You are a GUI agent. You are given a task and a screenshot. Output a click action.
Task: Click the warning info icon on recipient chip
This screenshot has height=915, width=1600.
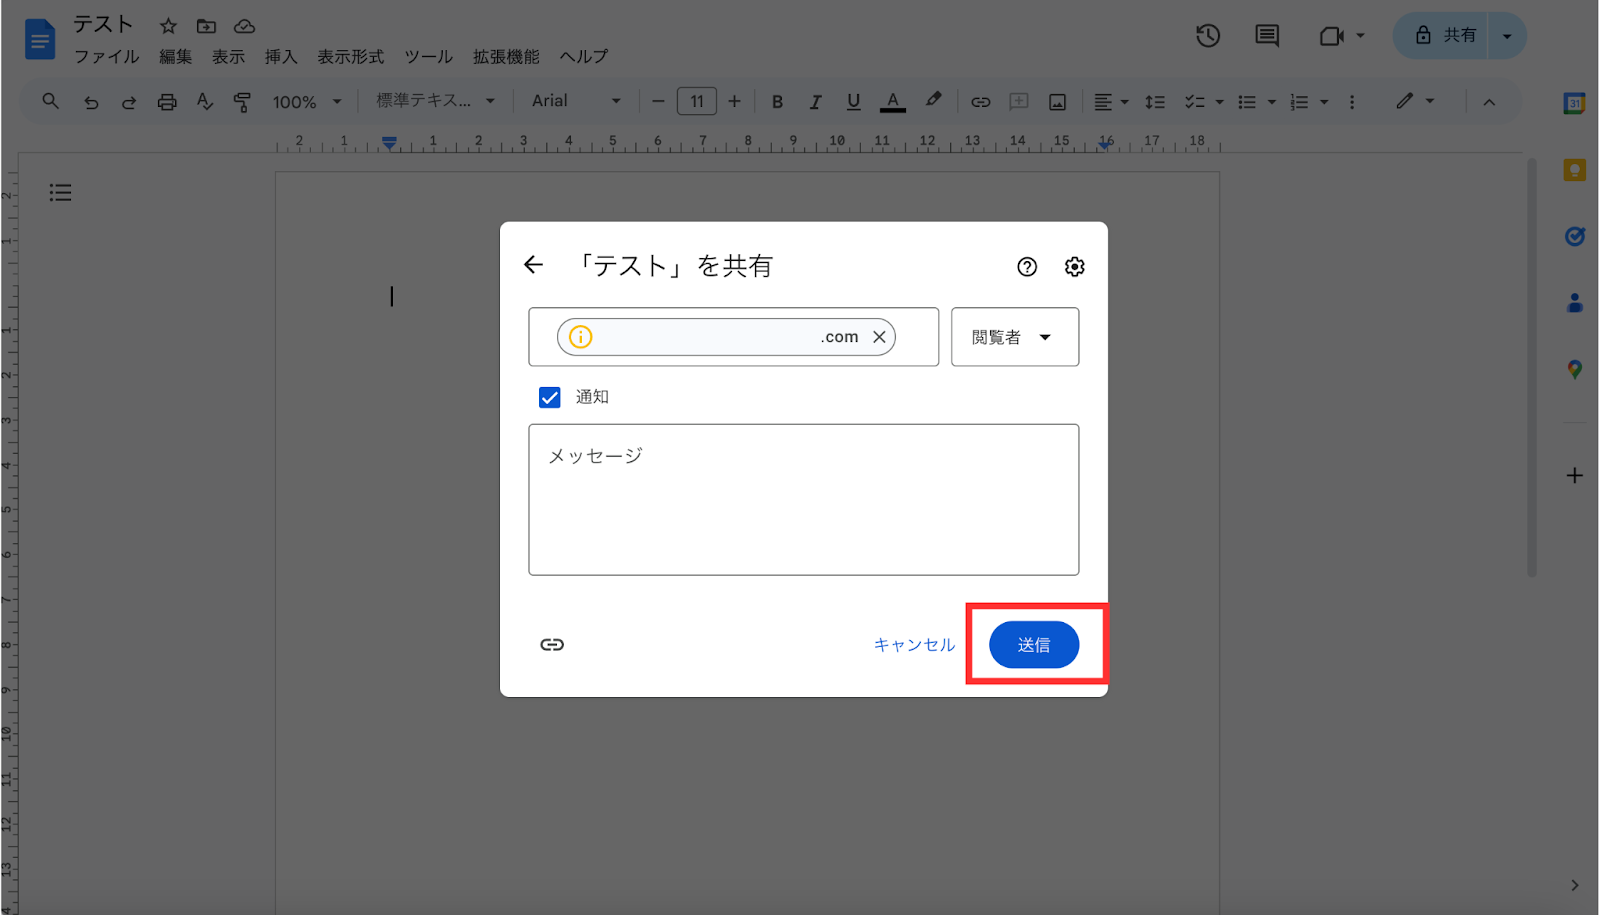(x=581, y=337)
